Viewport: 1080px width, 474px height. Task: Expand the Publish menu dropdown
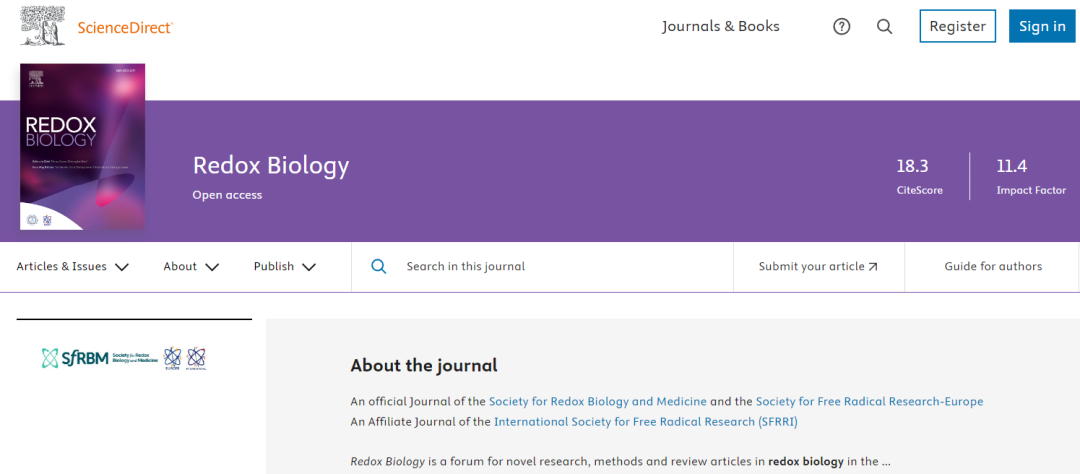tap(284, 267)
